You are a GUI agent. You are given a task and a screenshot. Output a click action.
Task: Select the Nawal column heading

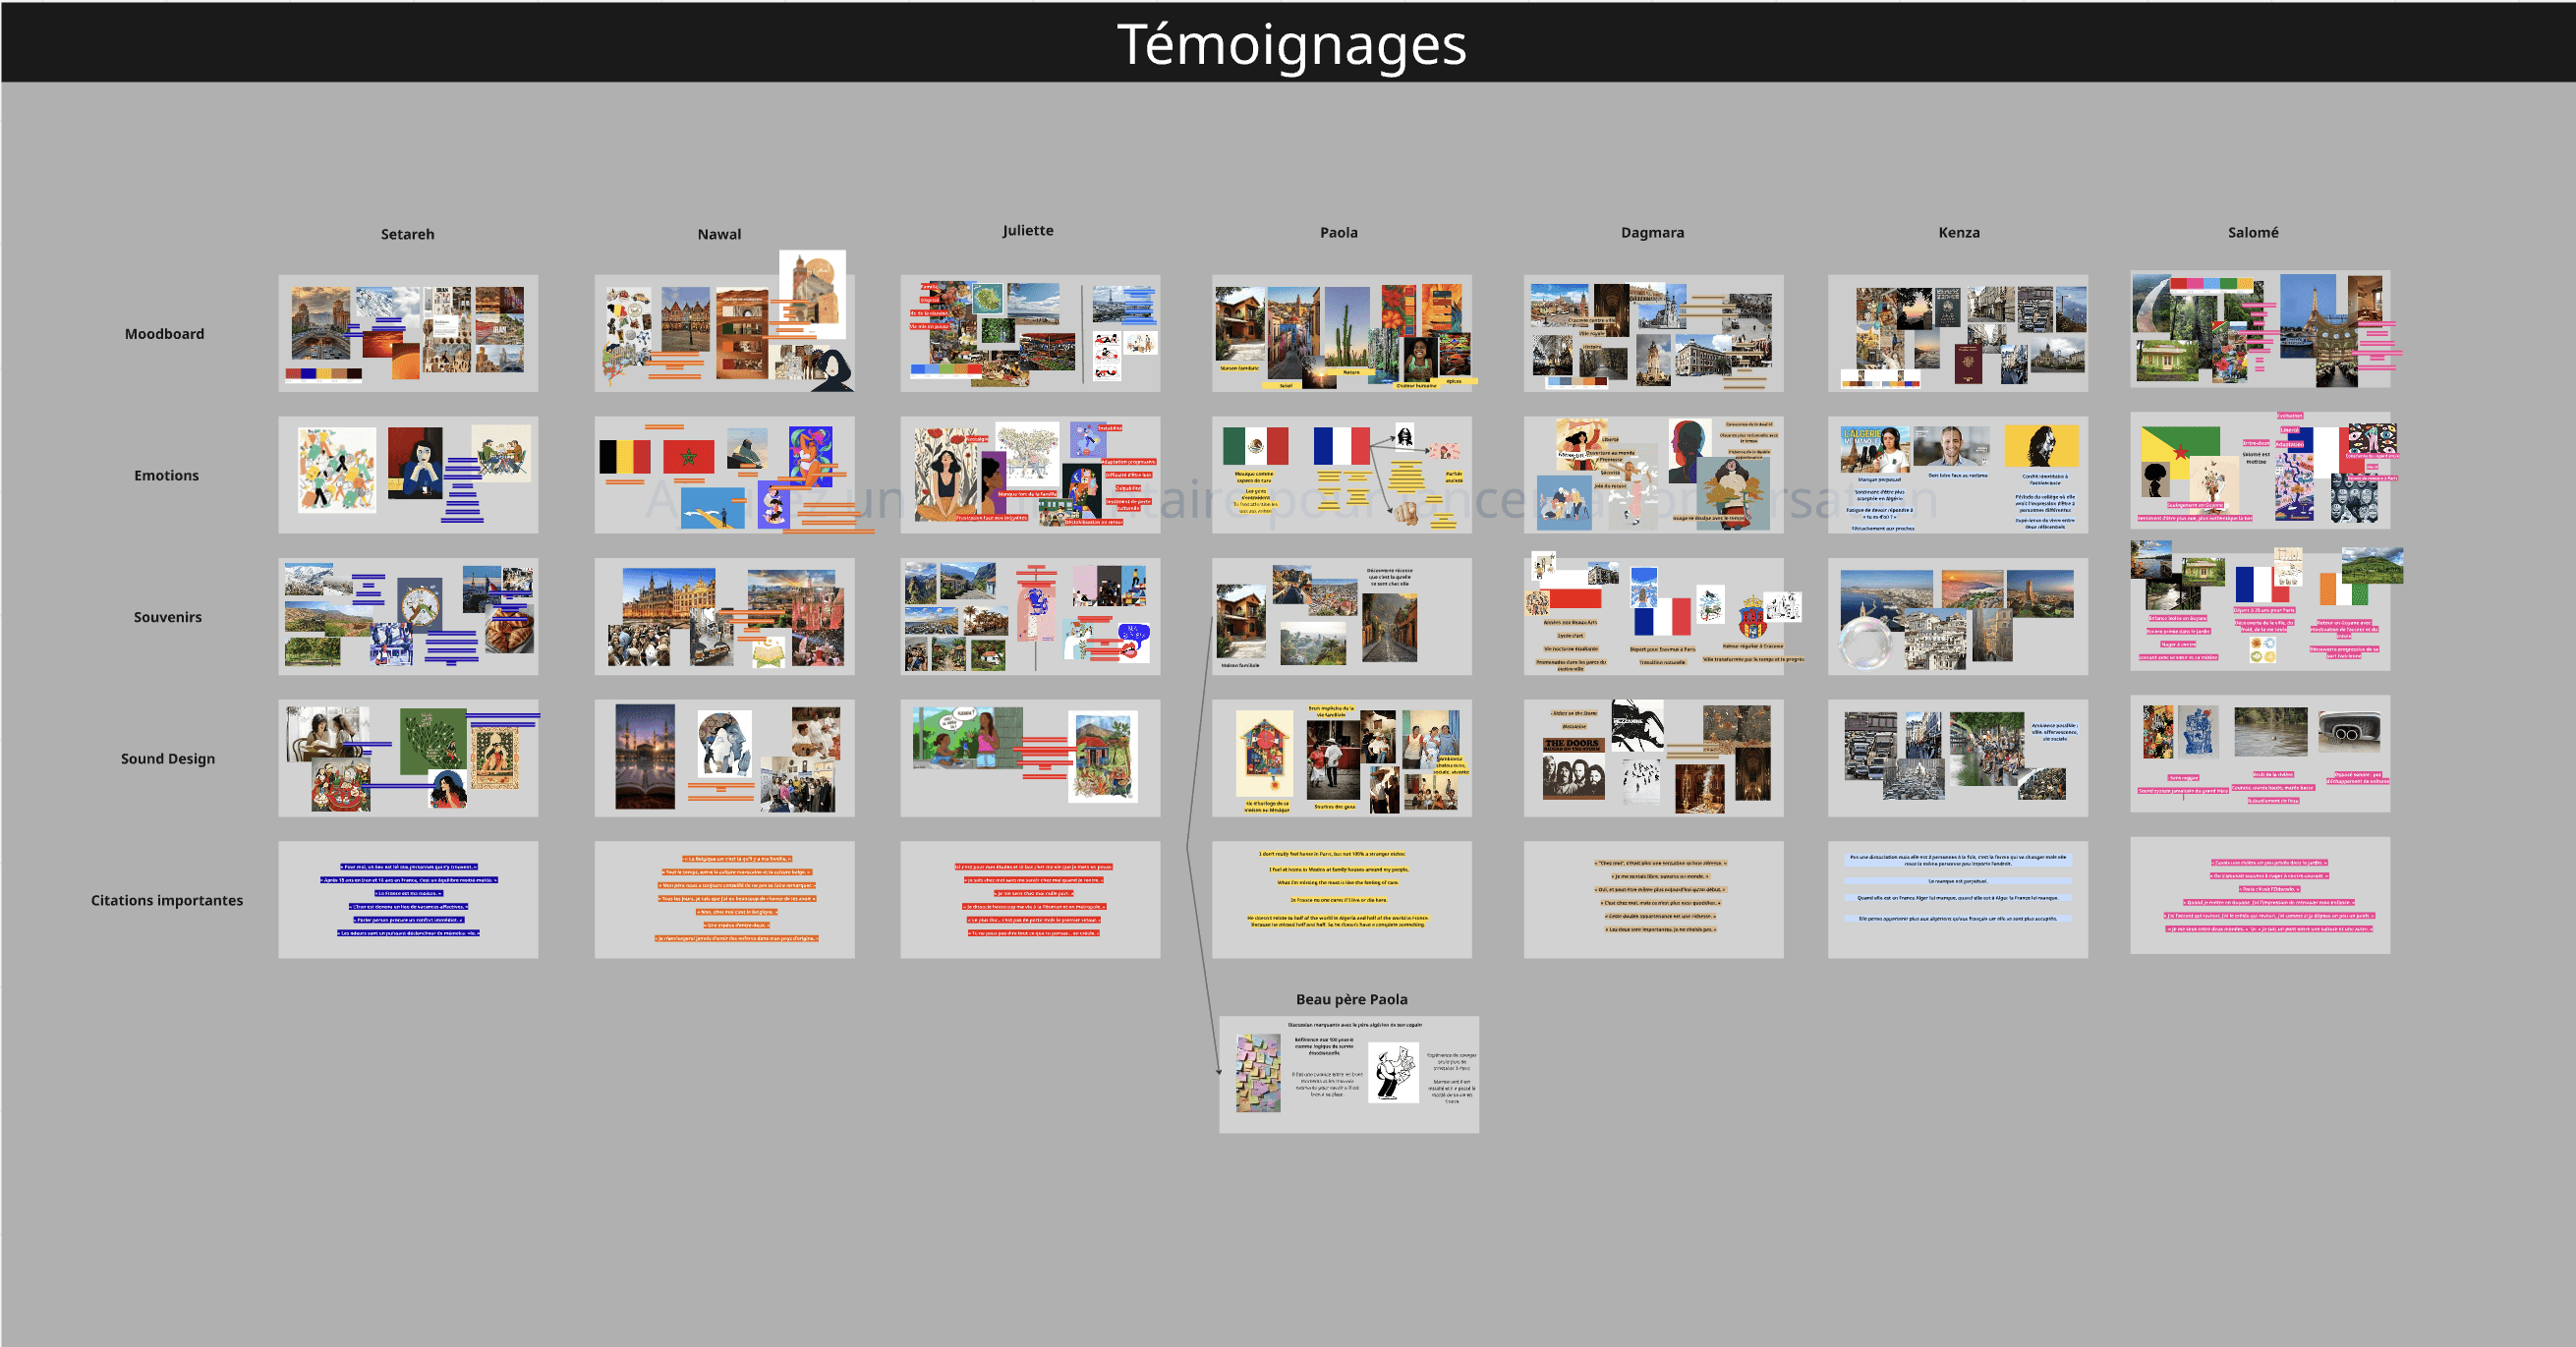coord(719,234)
